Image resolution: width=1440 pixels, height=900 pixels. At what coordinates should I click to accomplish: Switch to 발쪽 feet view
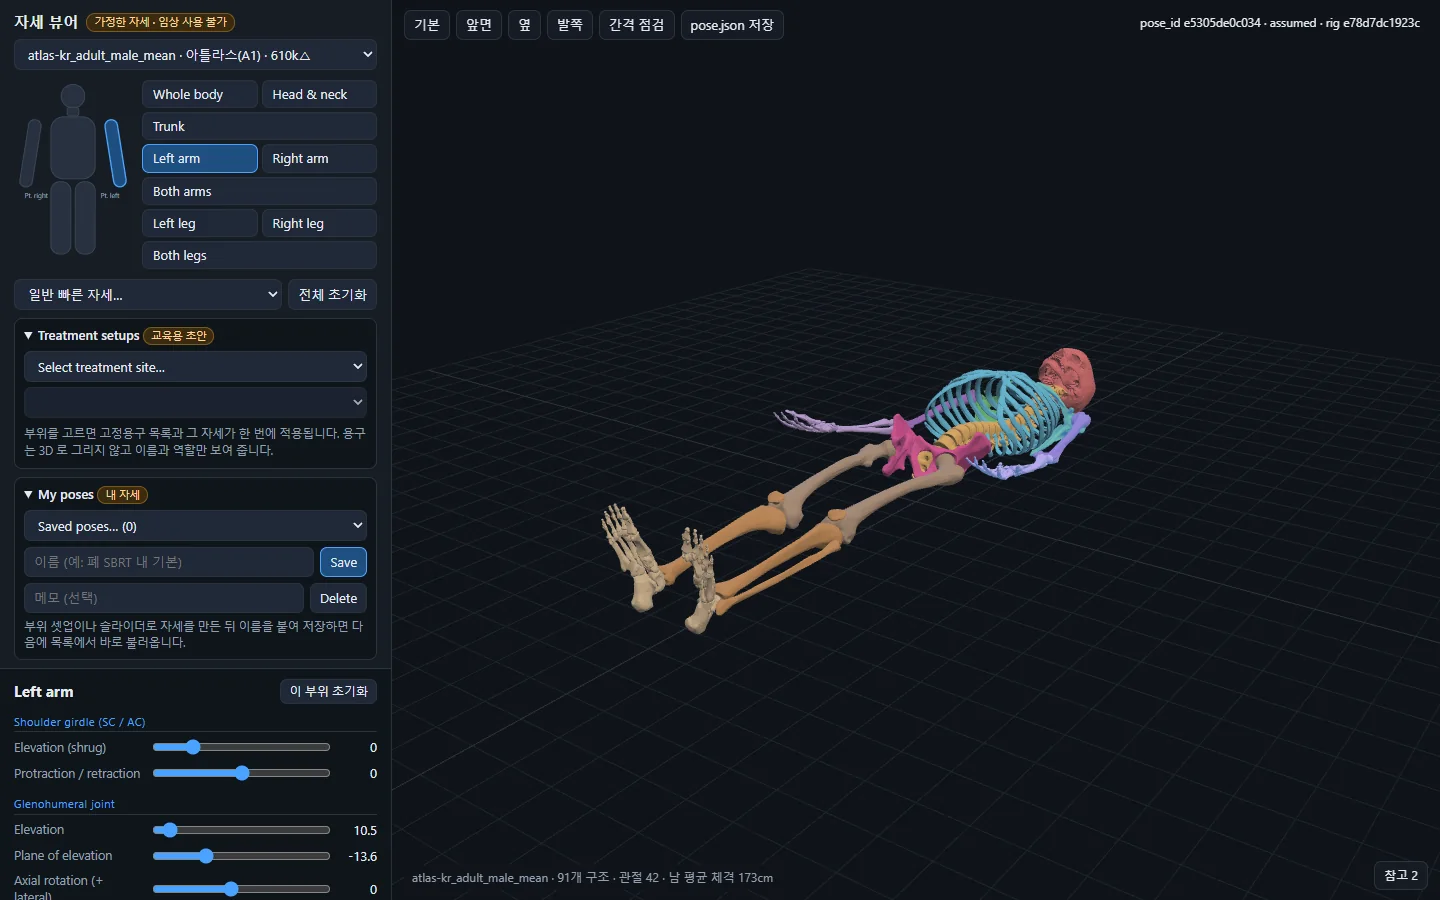[570, 25]
